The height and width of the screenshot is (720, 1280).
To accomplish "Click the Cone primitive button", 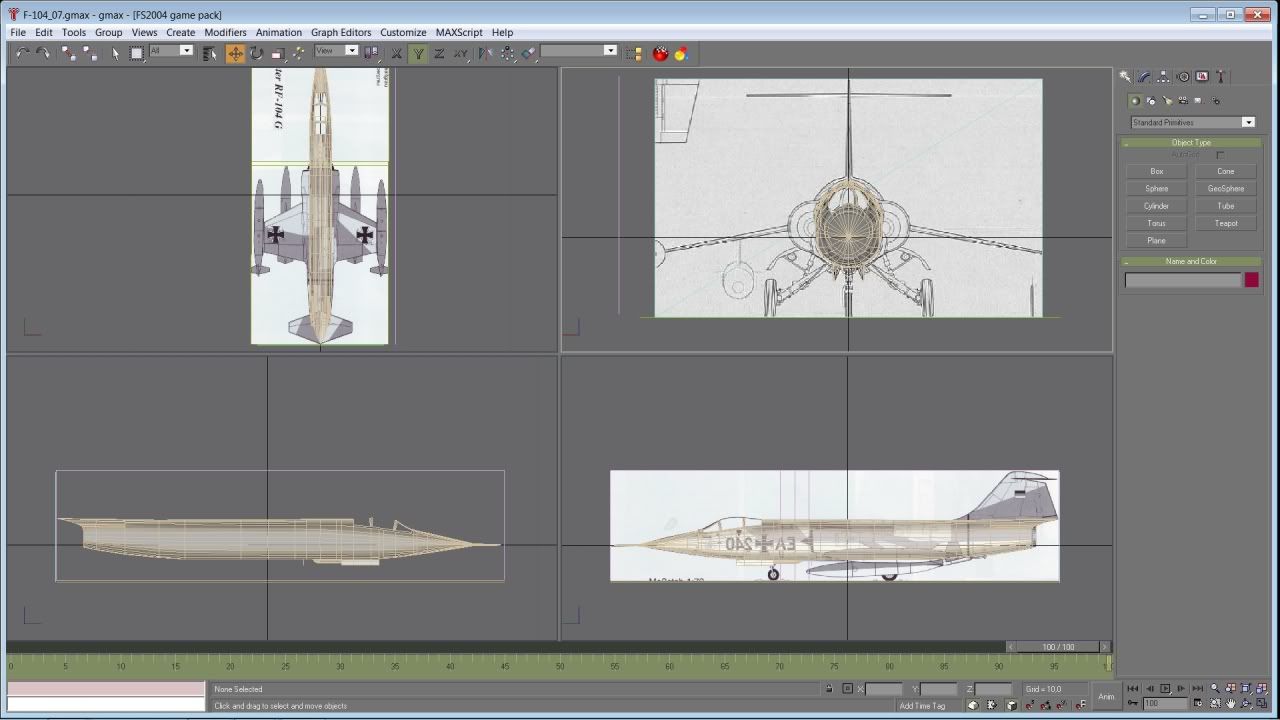I will tap(1226, 171).
